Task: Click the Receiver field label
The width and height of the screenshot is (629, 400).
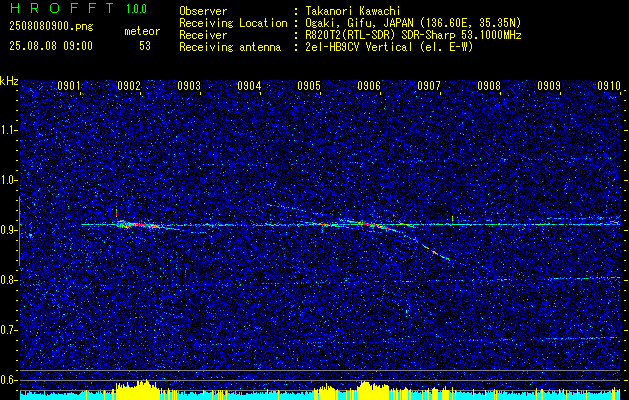Action: pyautogui.click(x=203, y=35)
